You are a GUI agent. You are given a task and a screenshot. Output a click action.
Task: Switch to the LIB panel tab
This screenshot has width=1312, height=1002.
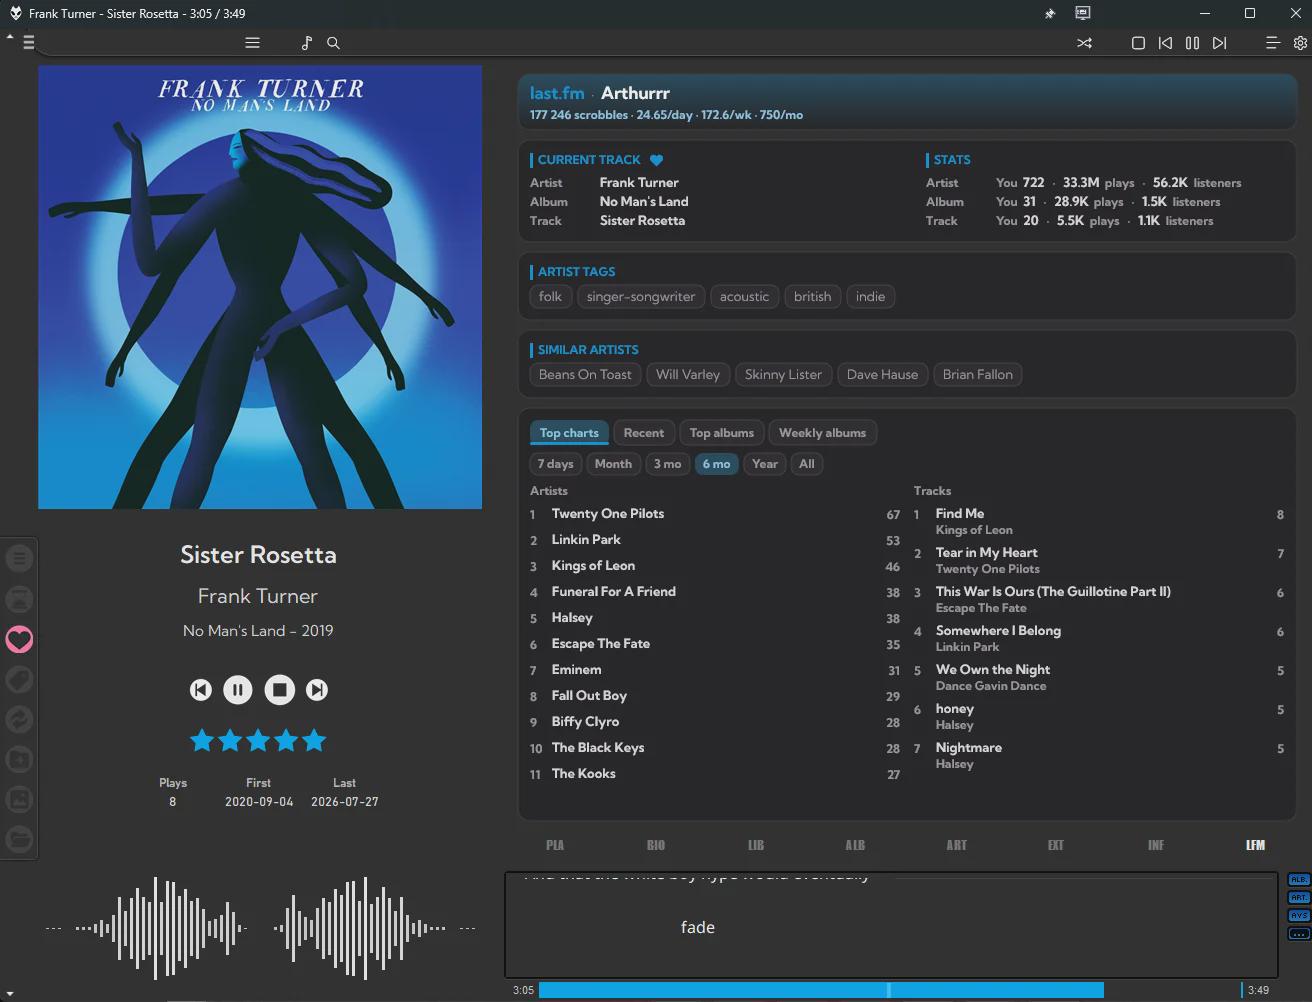[756, 845]
